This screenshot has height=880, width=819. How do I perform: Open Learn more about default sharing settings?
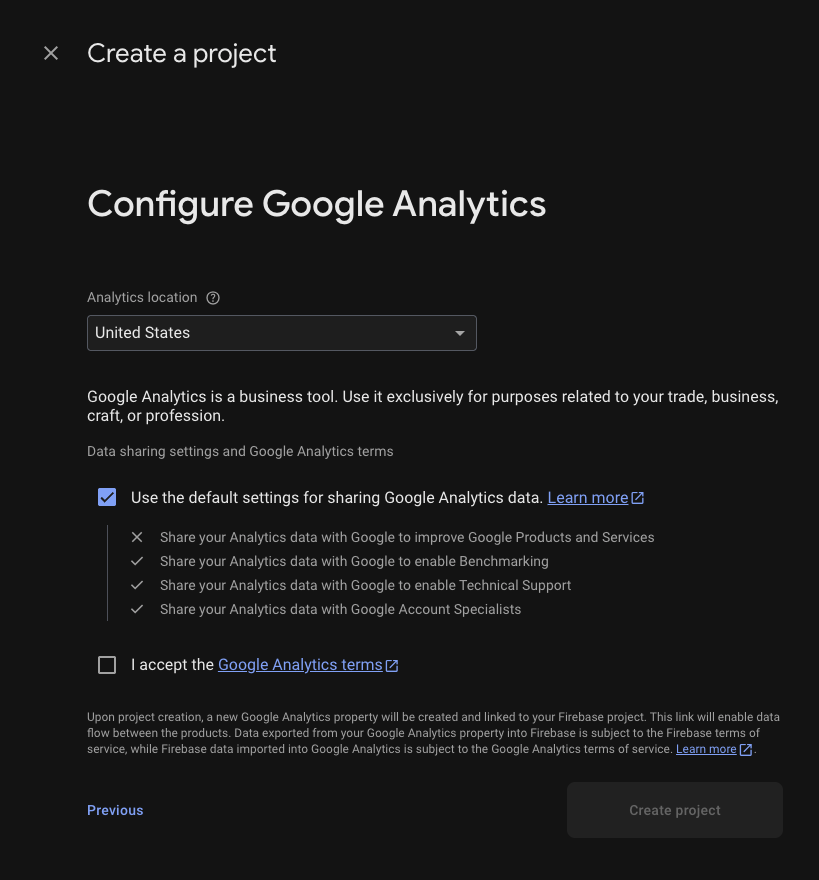[588, 498]
